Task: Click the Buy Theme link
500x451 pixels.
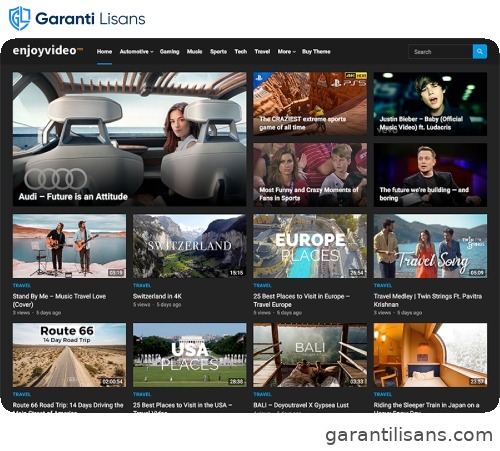Action: [x=316, y=52]
